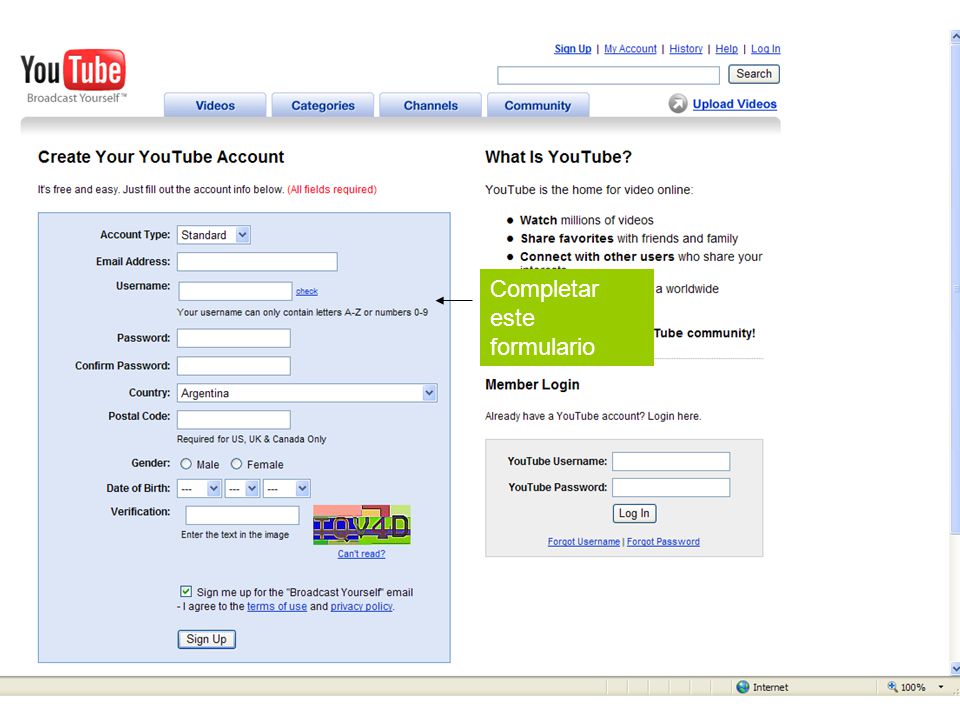Uncheck the Broadcast Yourself email signup
This screenshot has height=720, width=960.
(x=186, y=591)
